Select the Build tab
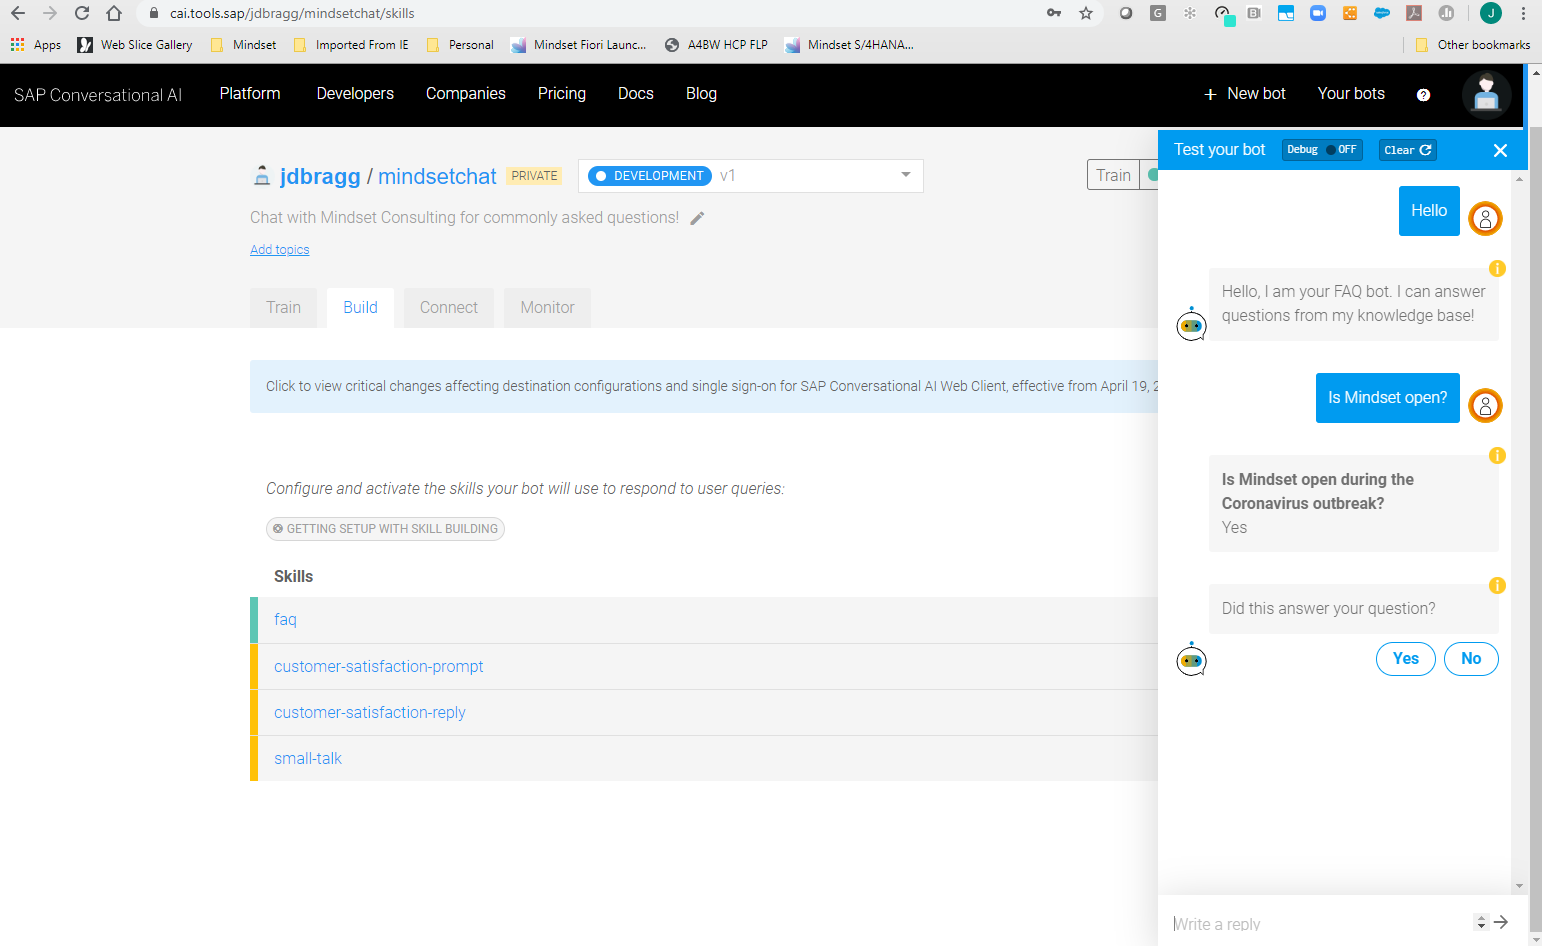1542x946 pixels. point(360,308)
